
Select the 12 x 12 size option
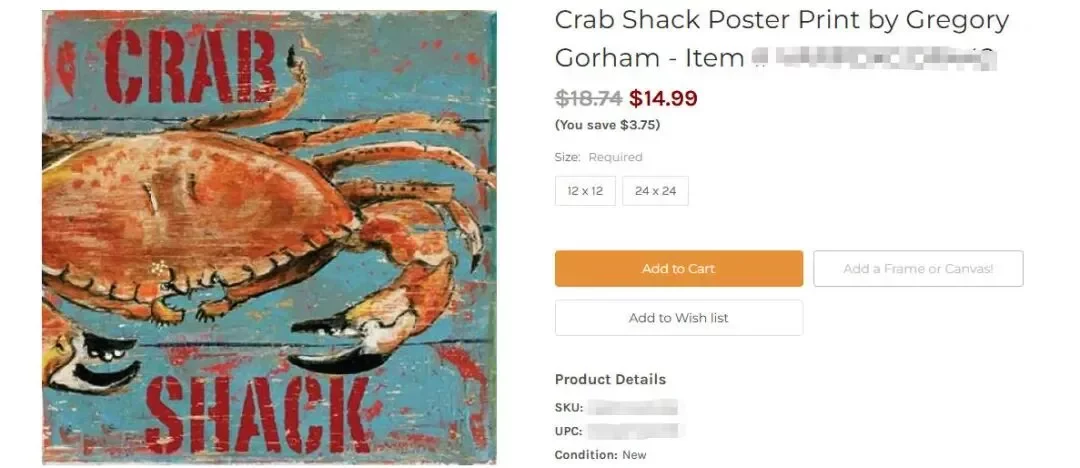click(585, 191)
